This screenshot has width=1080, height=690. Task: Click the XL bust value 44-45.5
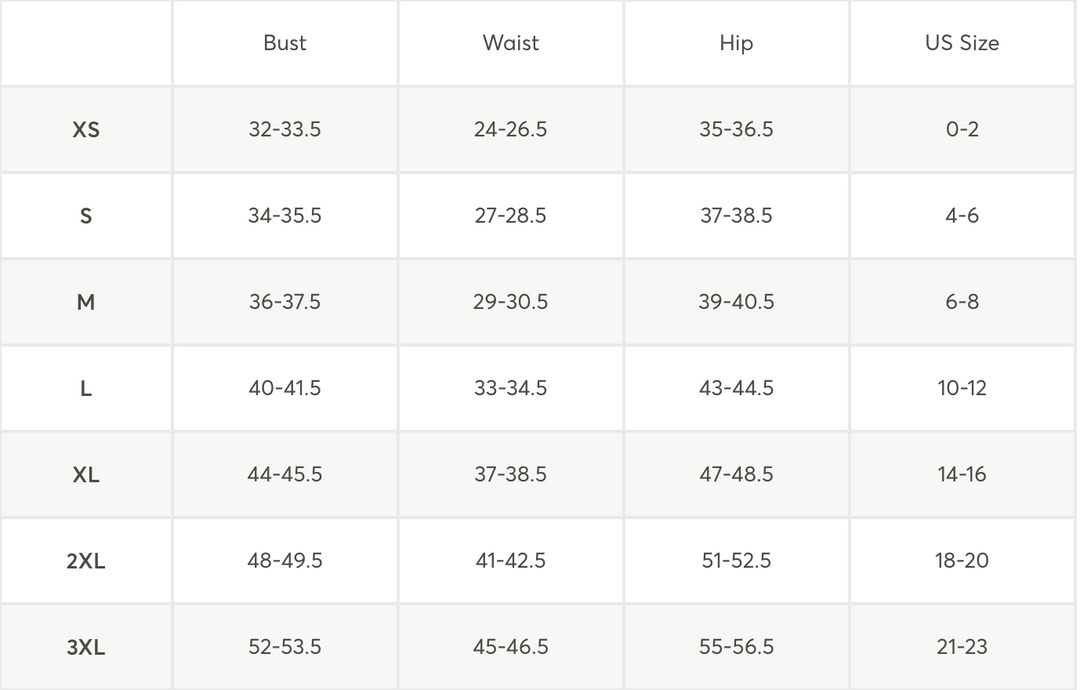tap(284, 474)
